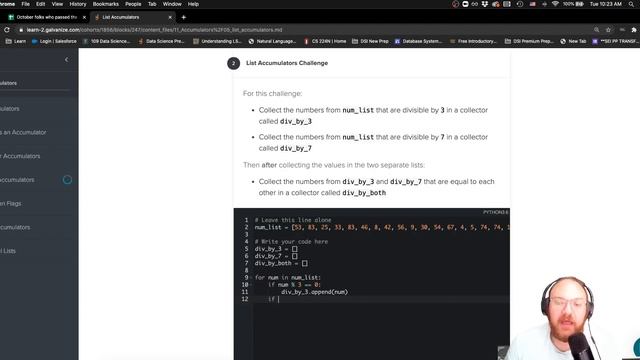Image resolution: width=640 pixels, height=360 pixels.
Task: Open the People menu
Action: click(133, 4)
